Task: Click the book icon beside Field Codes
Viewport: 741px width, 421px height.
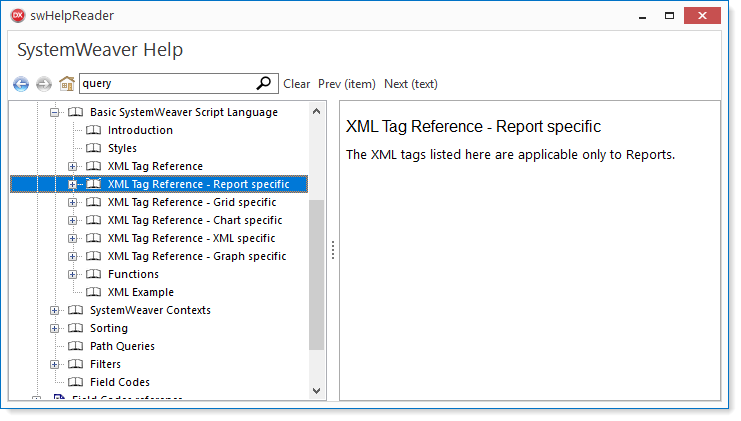Action: pos(76,382)
